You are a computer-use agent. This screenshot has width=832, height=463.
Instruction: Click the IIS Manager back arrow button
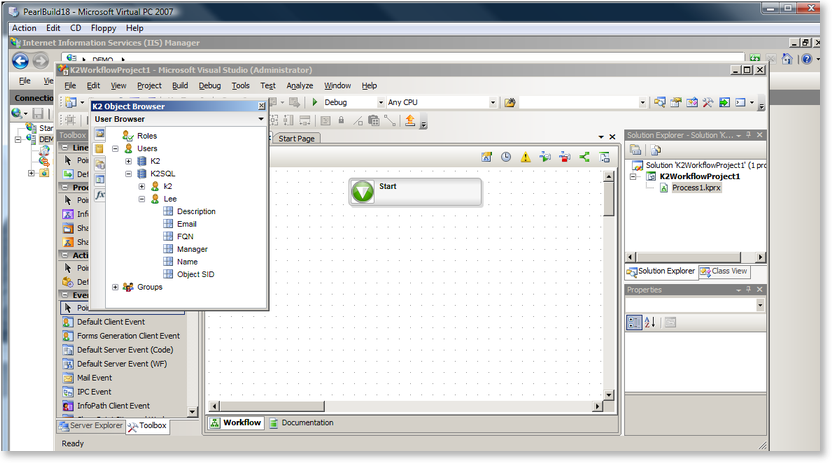[x=21, y=62]
